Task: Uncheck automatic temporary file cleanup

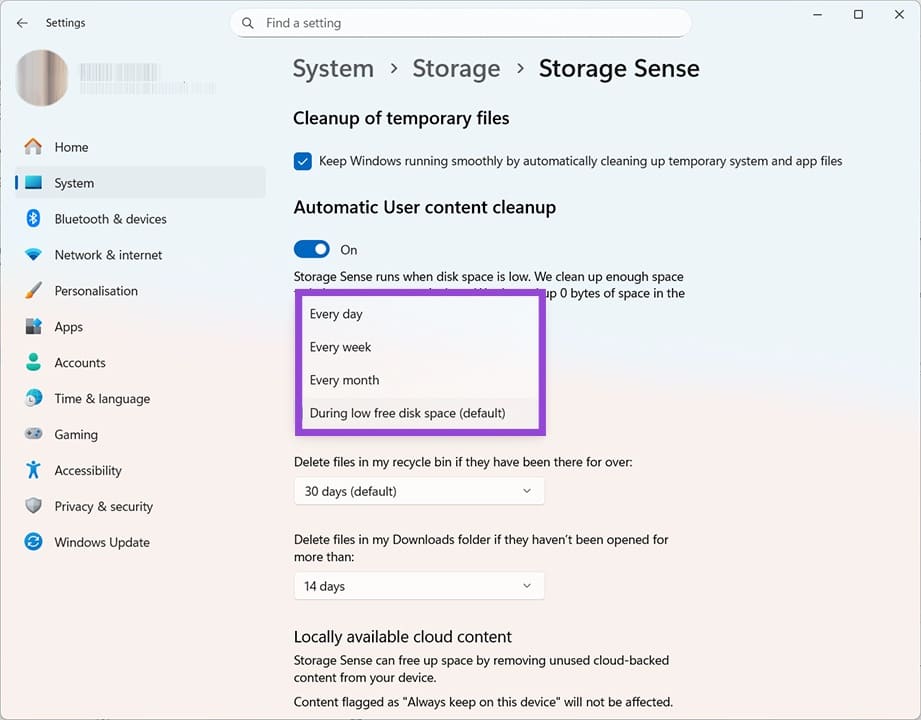Action: point(302,160)
